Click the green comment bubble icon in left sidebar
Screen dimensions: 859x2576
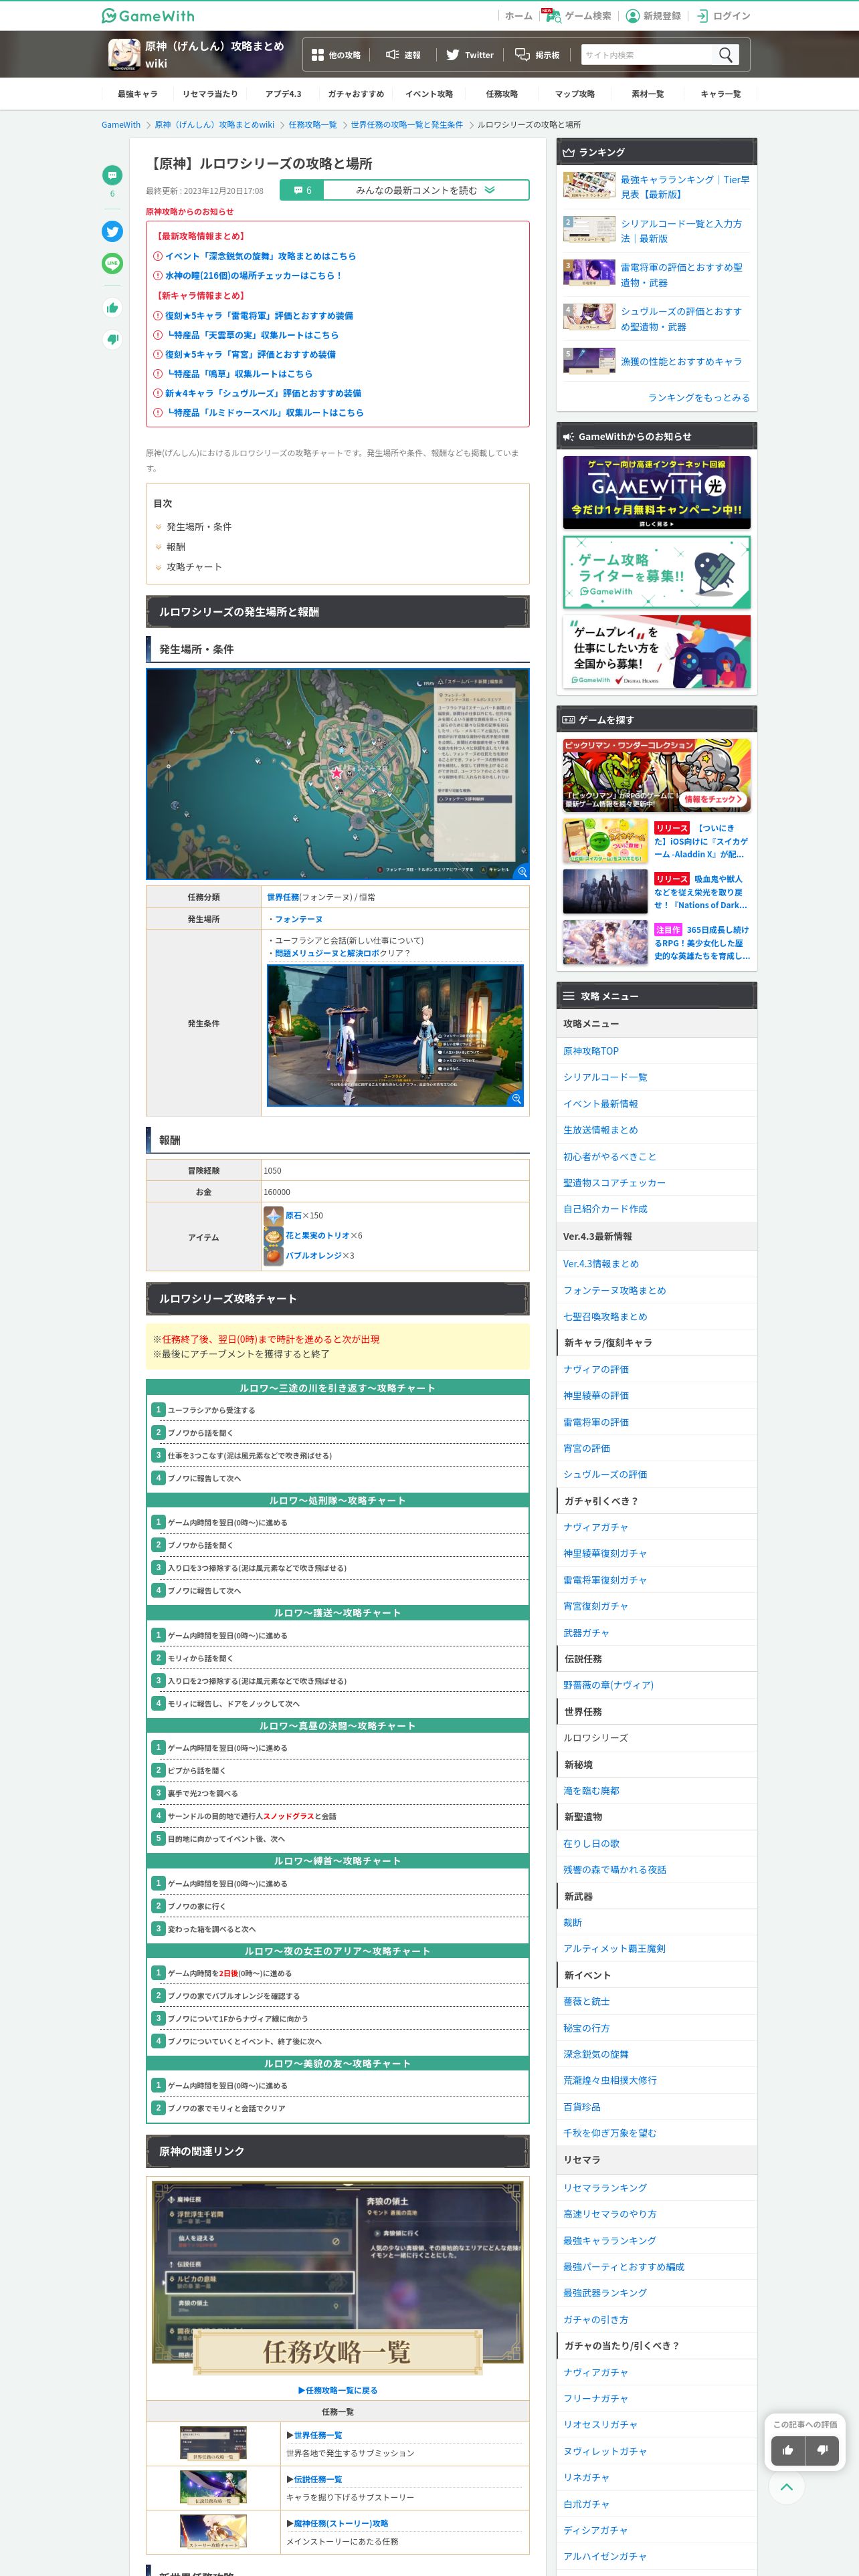coord(112,175)
